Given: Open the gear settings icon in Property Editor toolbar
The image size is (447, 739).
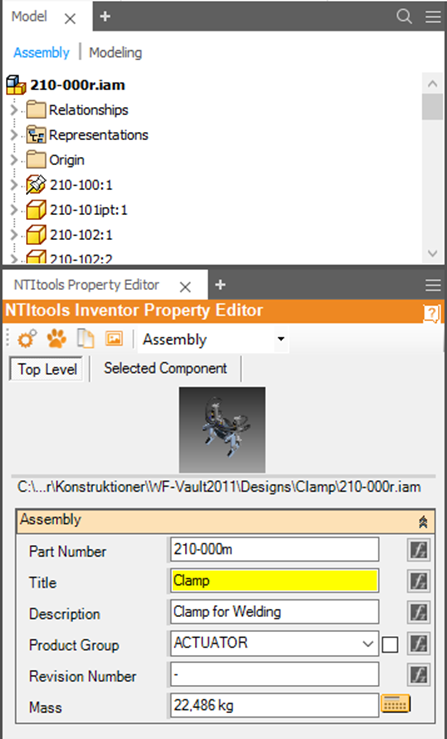Looking at the screenshot, I should (27, 339).
